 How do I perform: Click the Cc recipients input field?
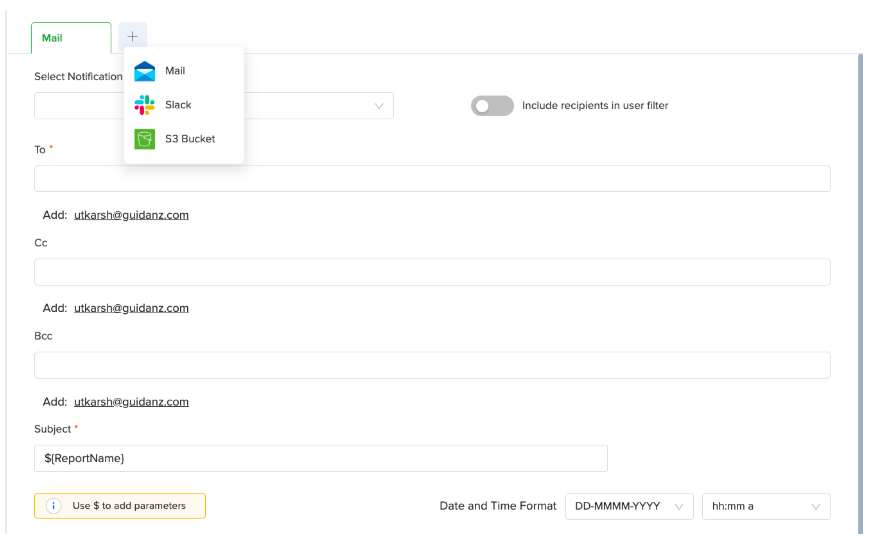(432, 272)
